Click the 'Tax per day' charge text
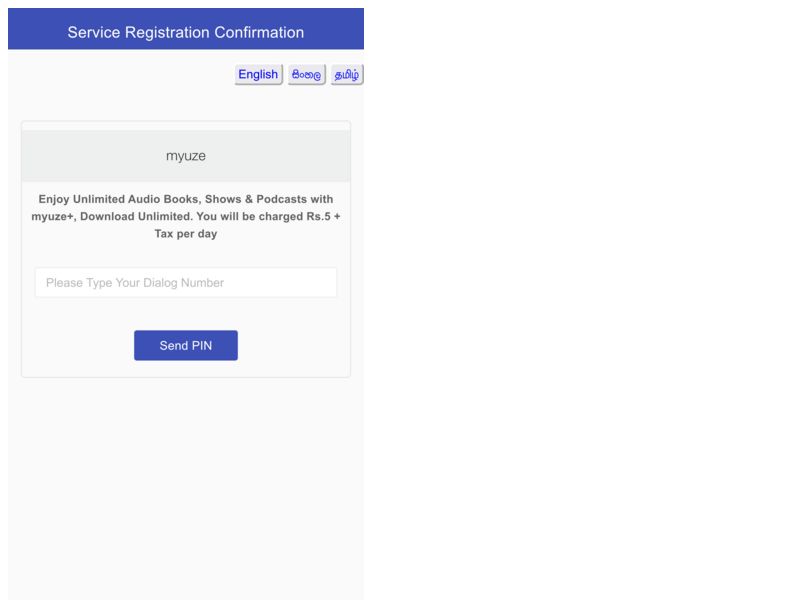The image size is (800, 600). 186,234
